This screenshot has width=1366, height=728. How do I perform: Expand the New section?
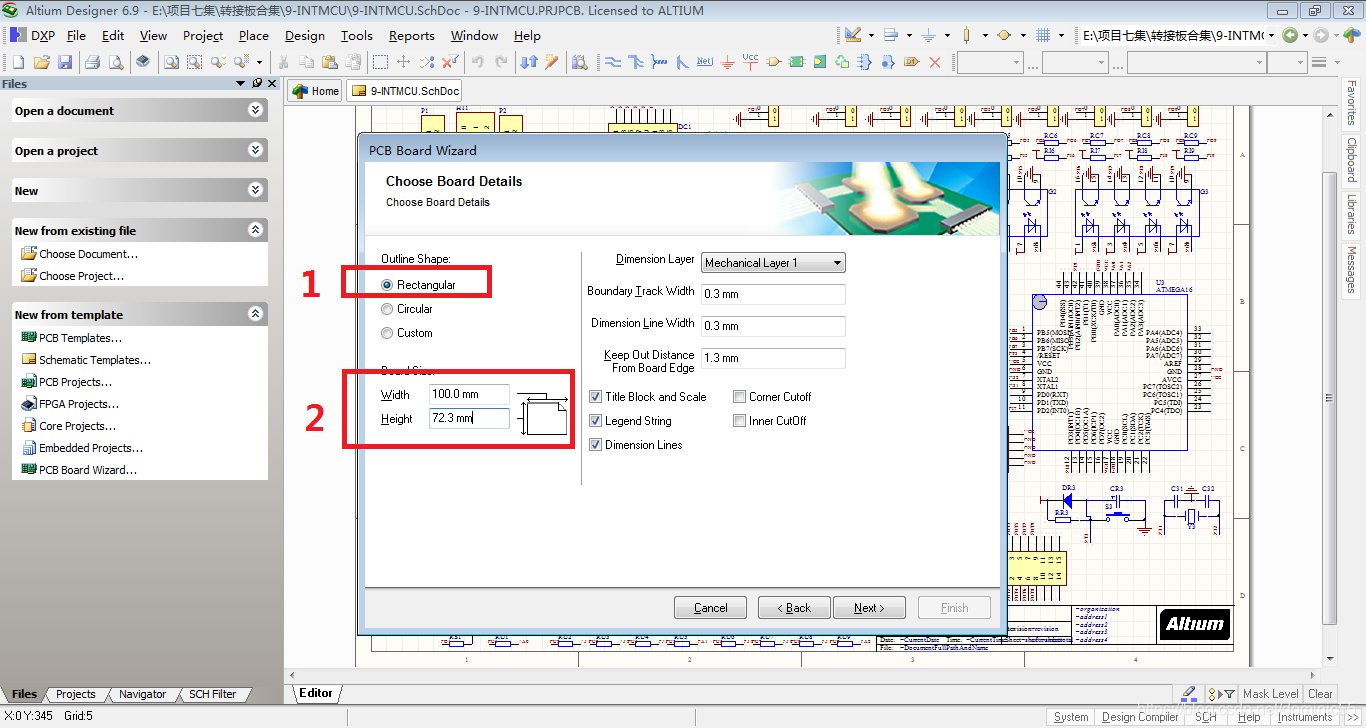tap(256, 190)
